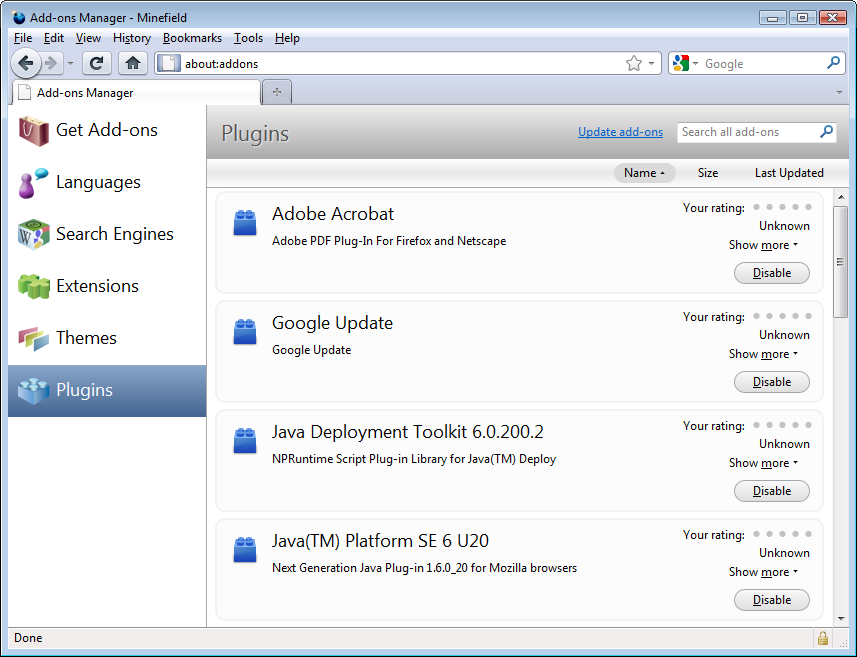The width and height of the screenshot is (857, 657).
Task: Open the Edit menu
Action: [54, 38]
